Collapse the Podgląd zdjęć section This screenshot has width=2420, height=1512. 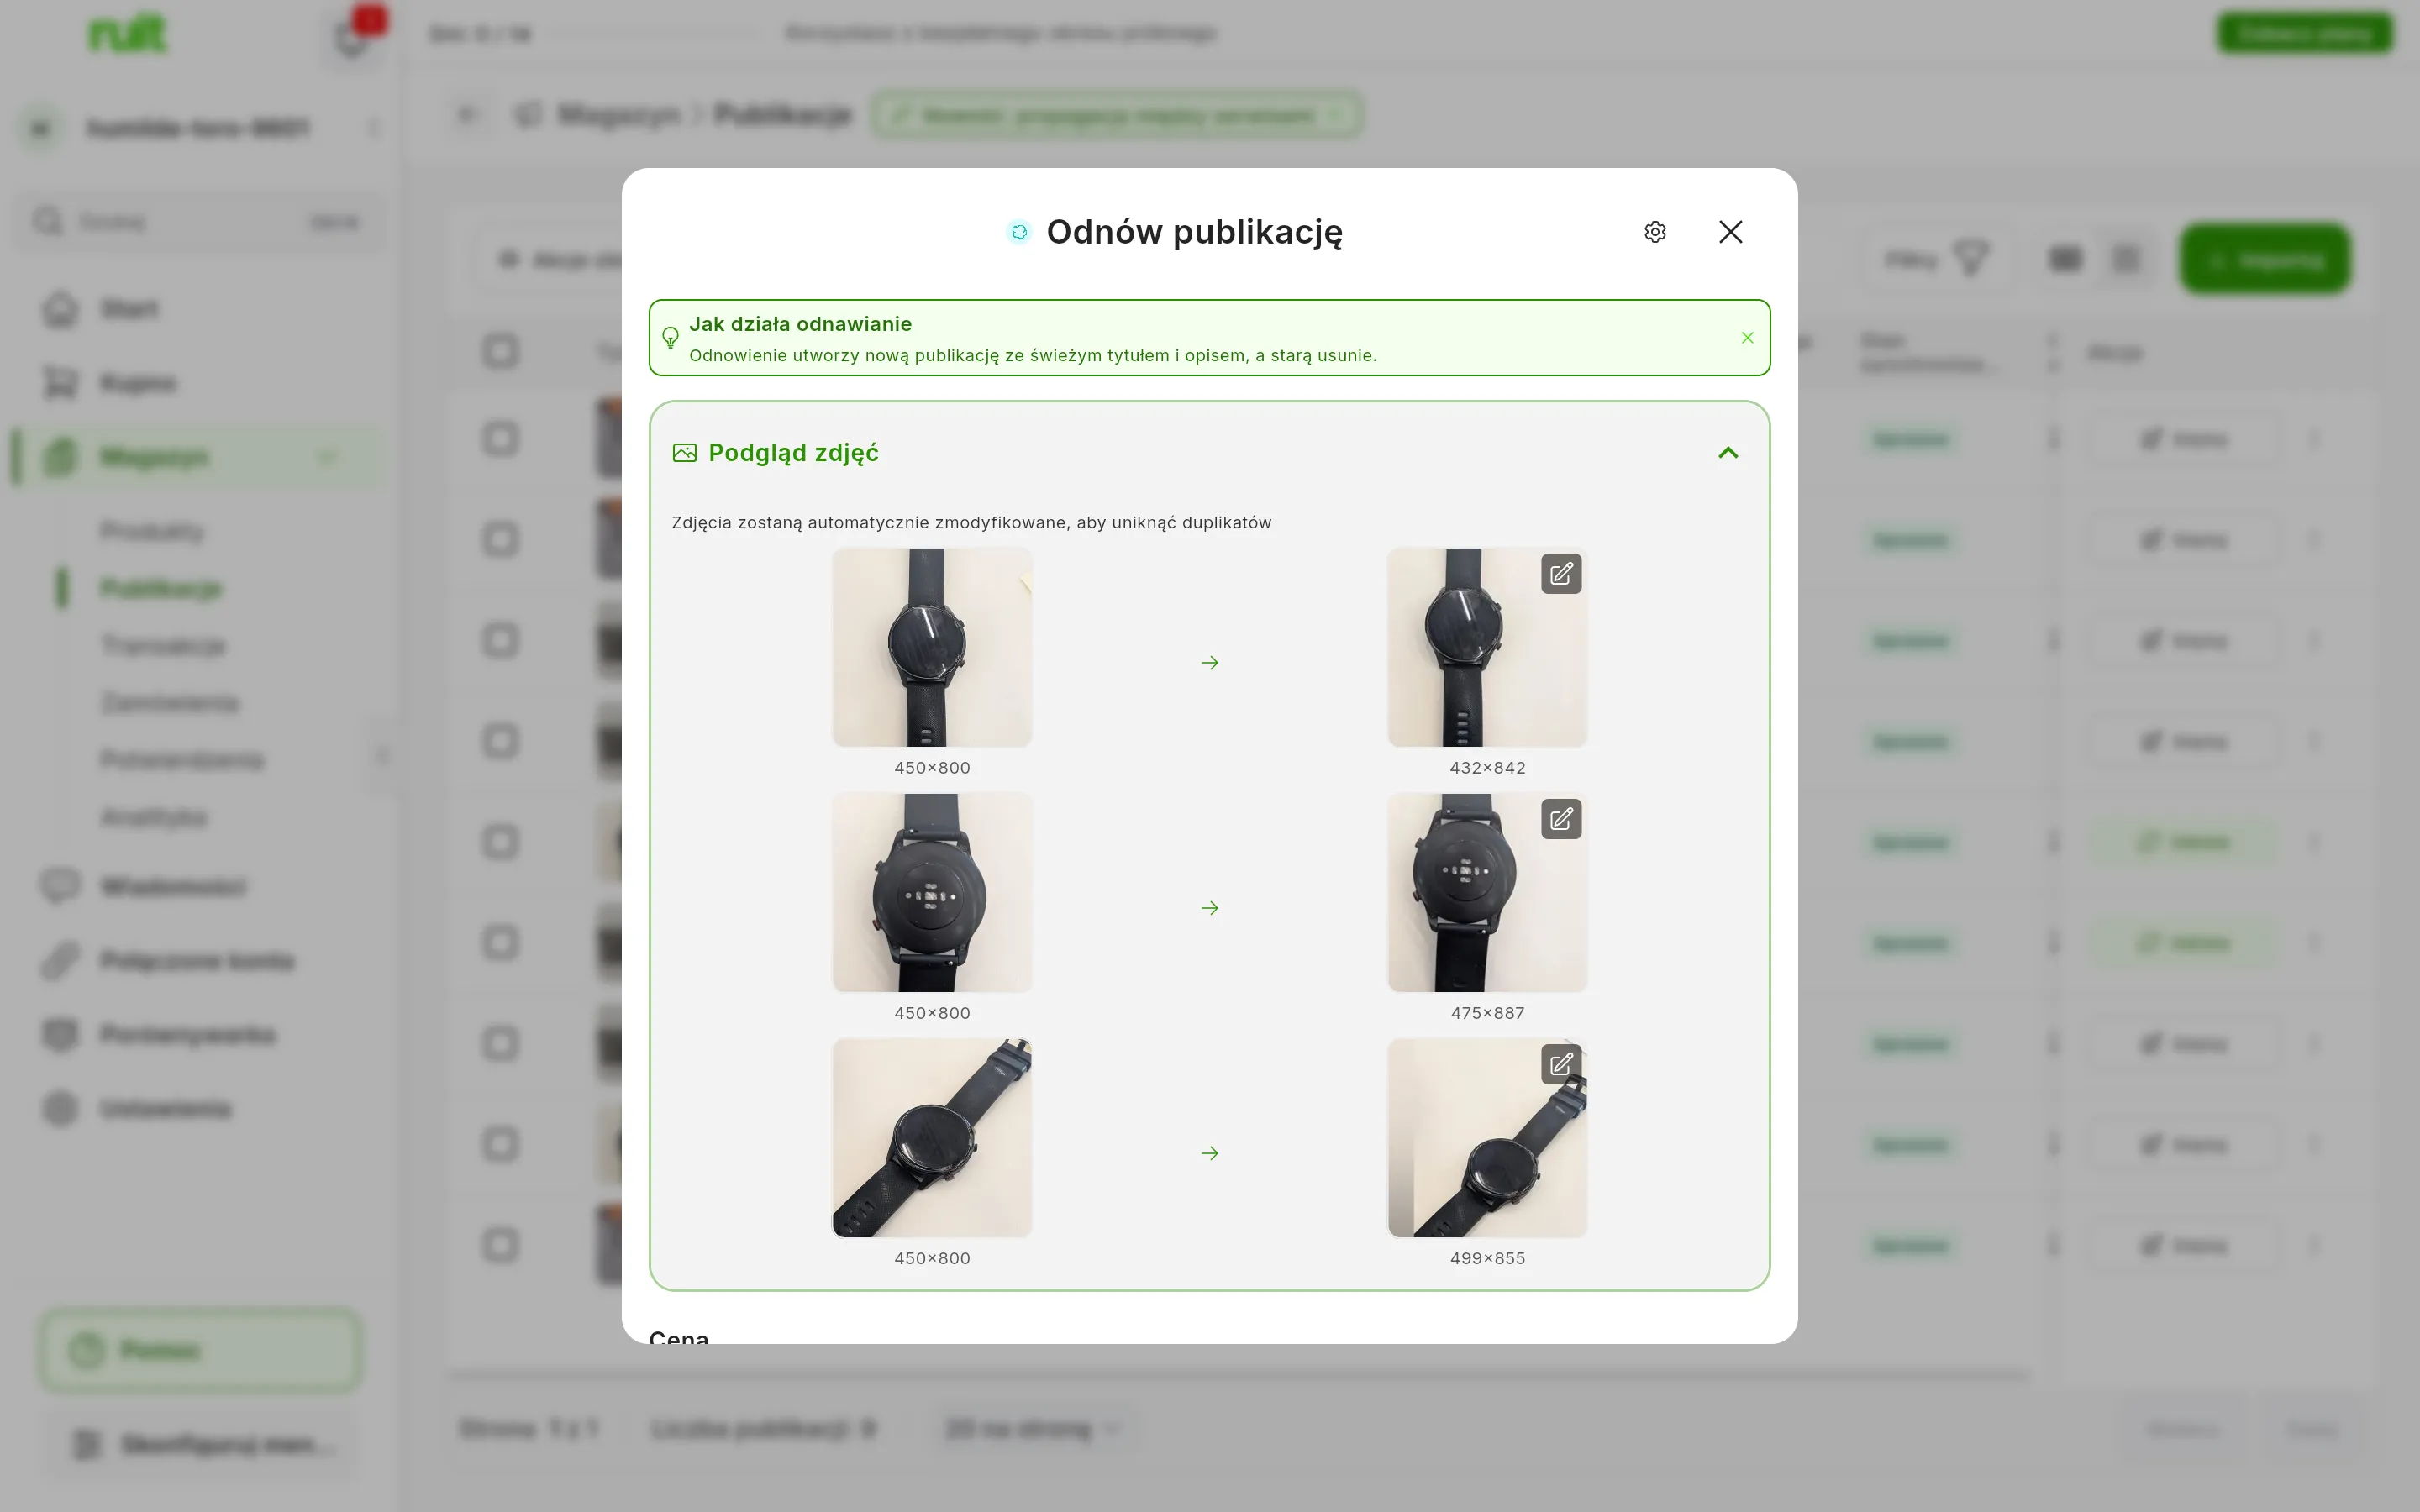tap(1728, 453)
